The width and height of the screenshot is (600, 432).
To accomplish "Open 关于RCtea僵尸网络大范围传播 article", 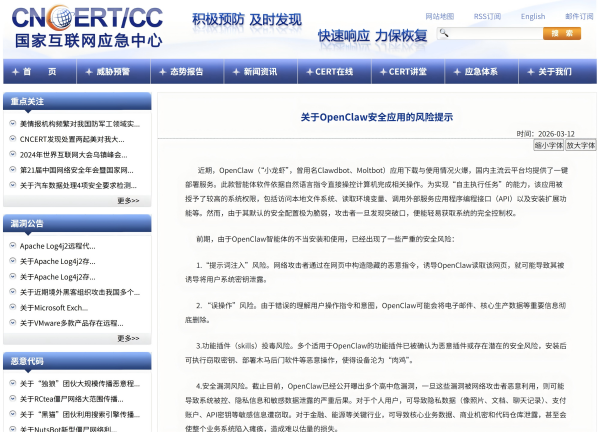I will point(72,399).
